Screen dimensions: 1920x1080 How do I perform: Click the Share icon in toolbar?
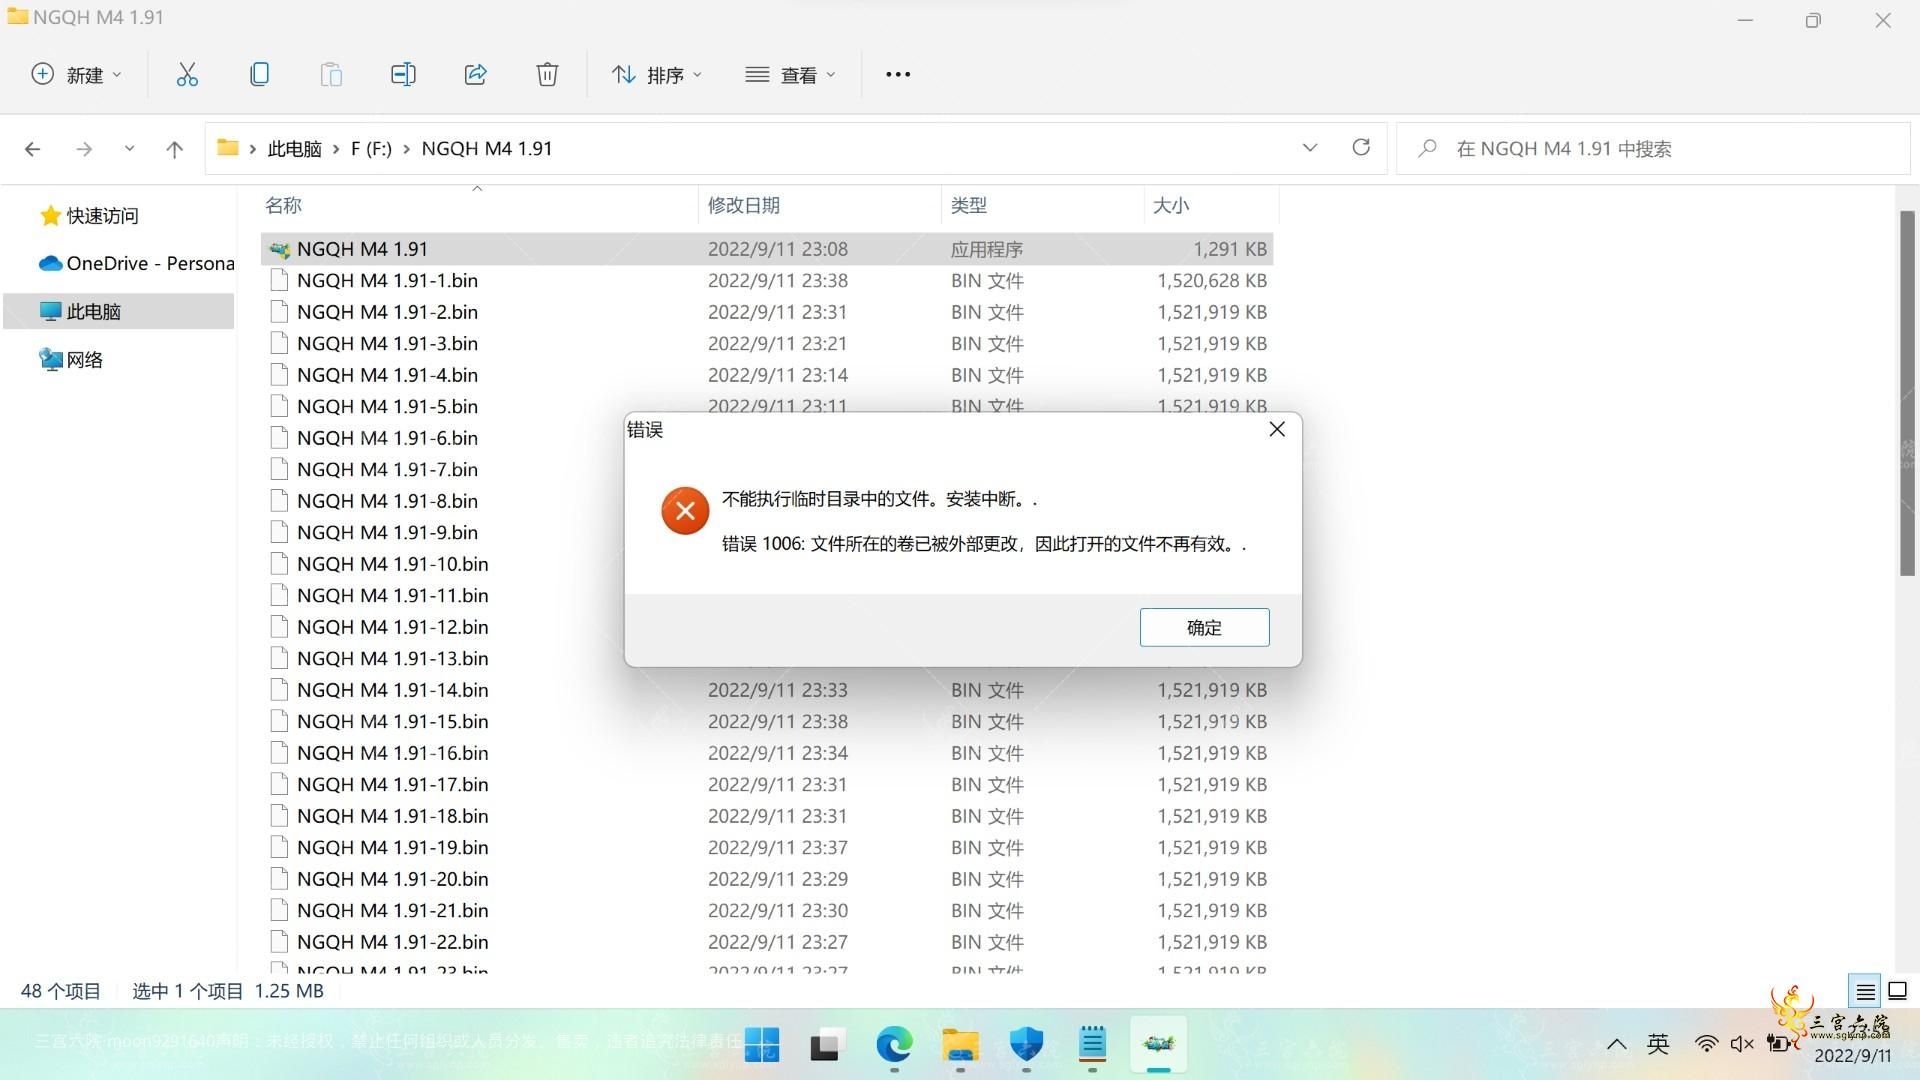475,74
